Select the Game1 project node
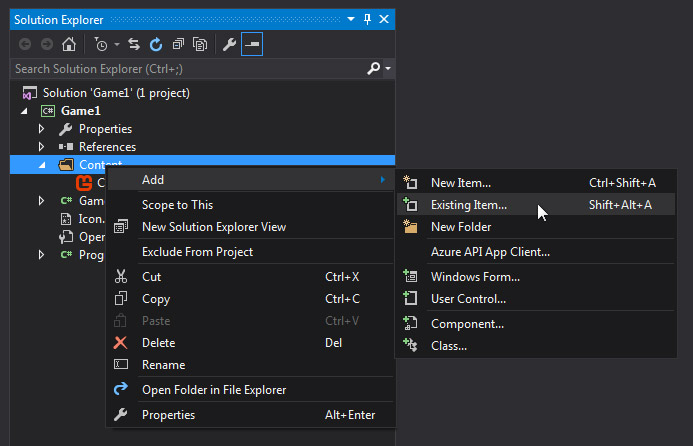693x446 pixels. pyautogui.click(x=81, y=111)
